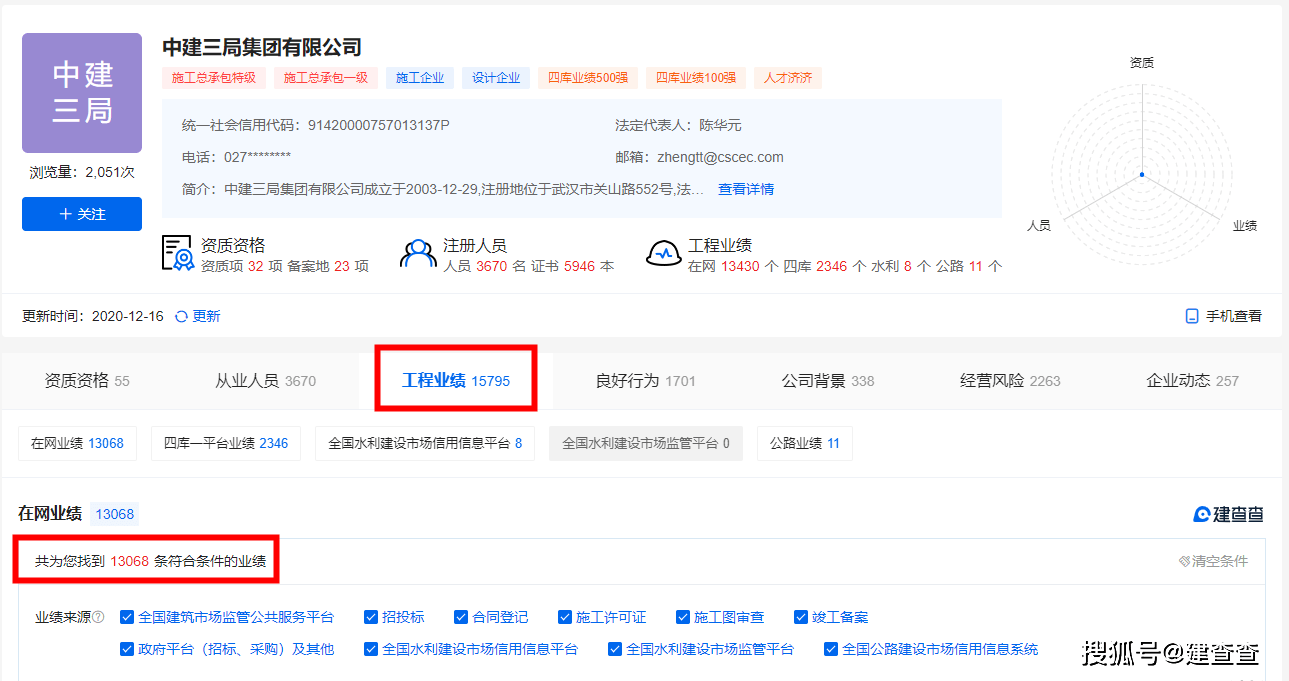Viewport: 1289px width, 681px height.
Task: Click the 施工企业 tag
Action: coord(420,78)
